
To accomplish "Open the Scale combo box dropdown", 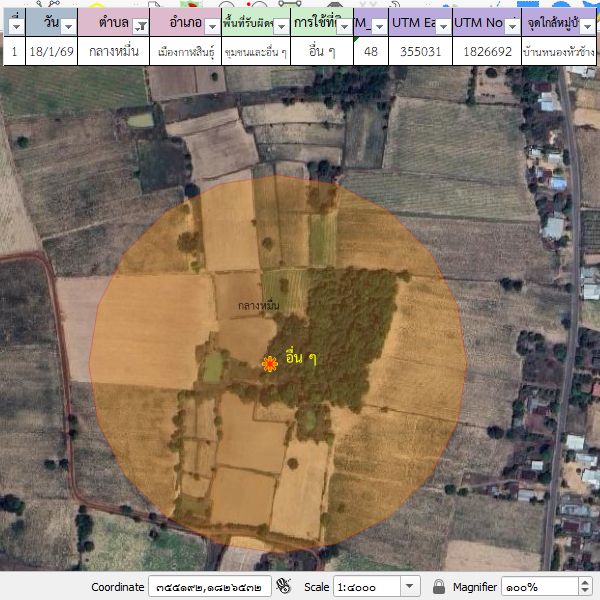I will pyautogui.click(x=410, y=586).
